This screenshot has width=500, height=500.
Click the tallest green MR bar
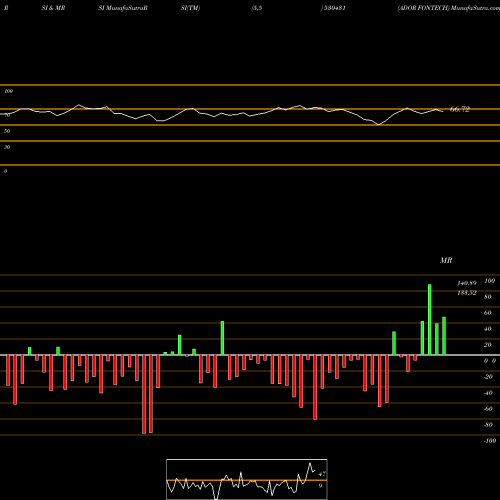tap(429, 320)
